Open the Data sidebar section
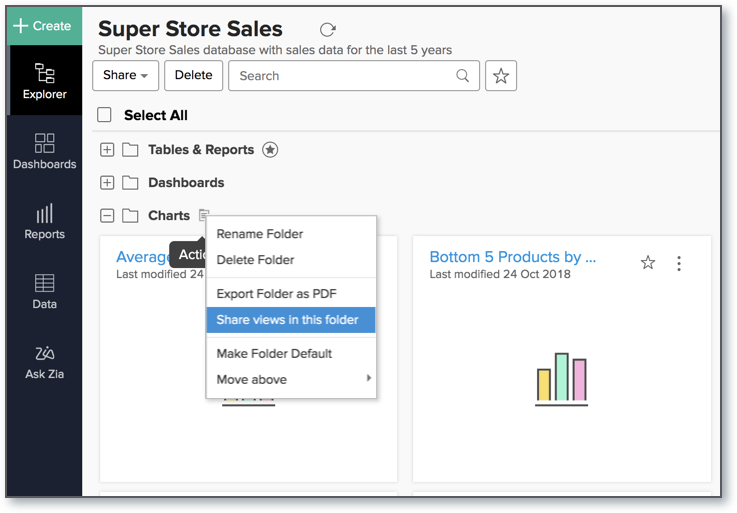This screenshot has height=513, width=737. pos(44,291)
